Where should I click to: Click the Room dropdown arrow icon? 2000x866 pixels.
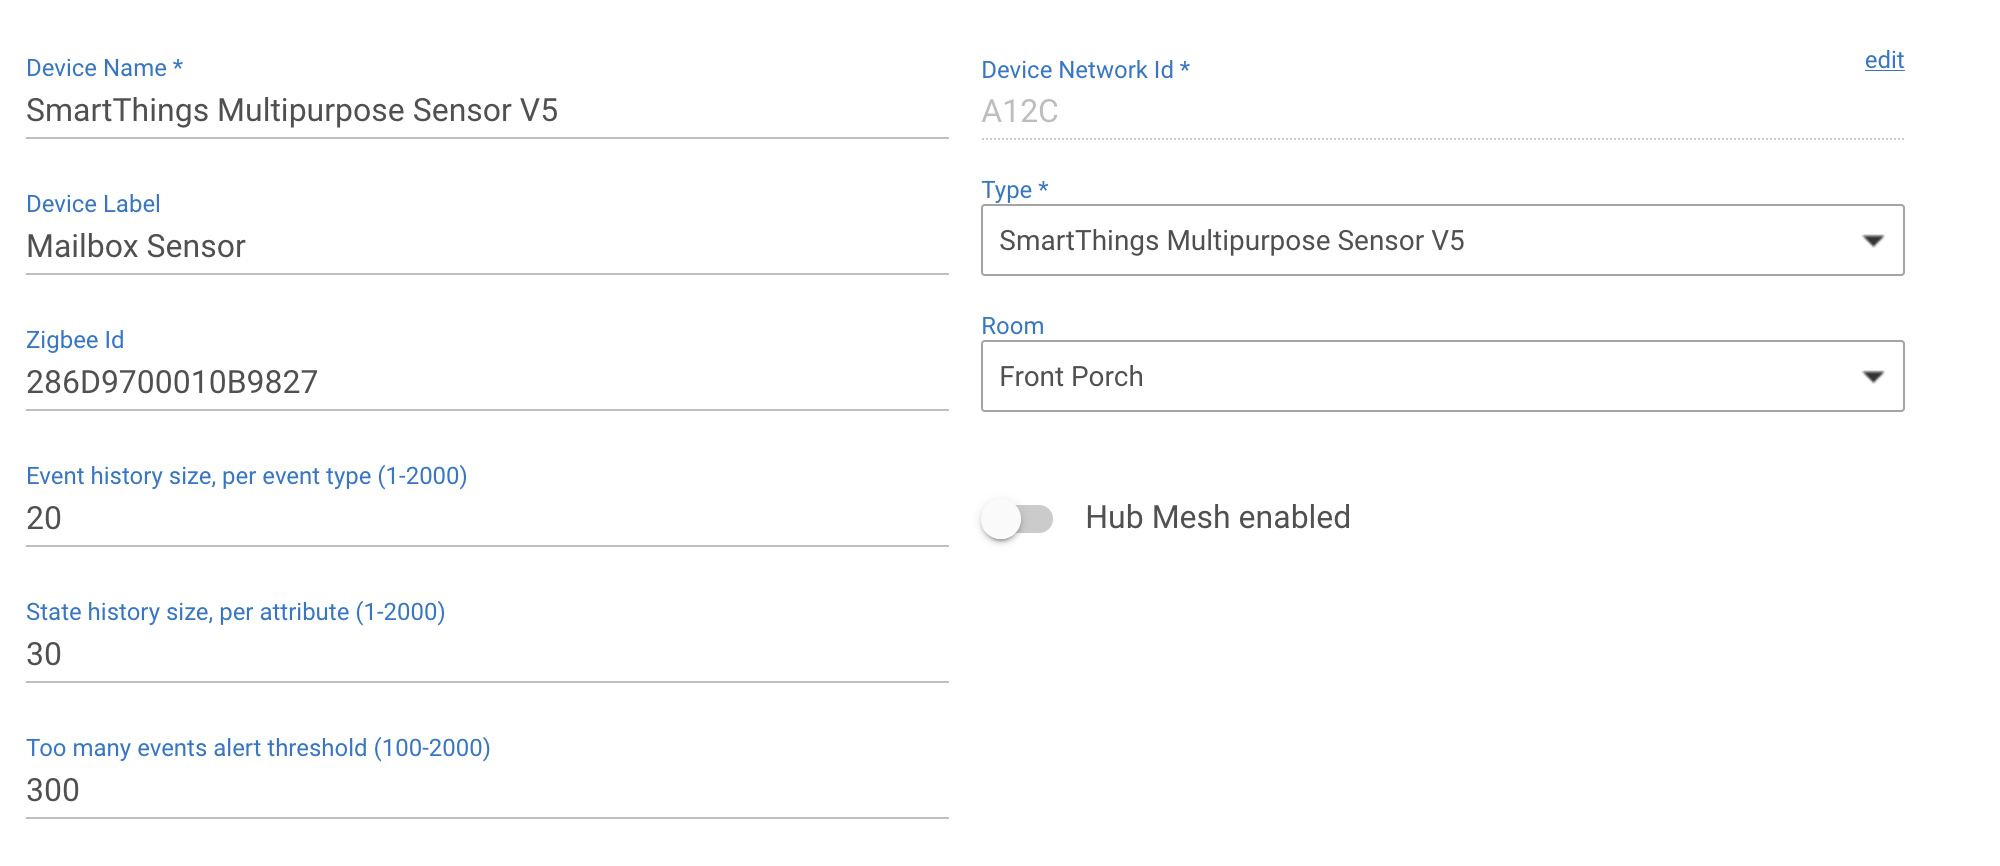click(1873, 377)
